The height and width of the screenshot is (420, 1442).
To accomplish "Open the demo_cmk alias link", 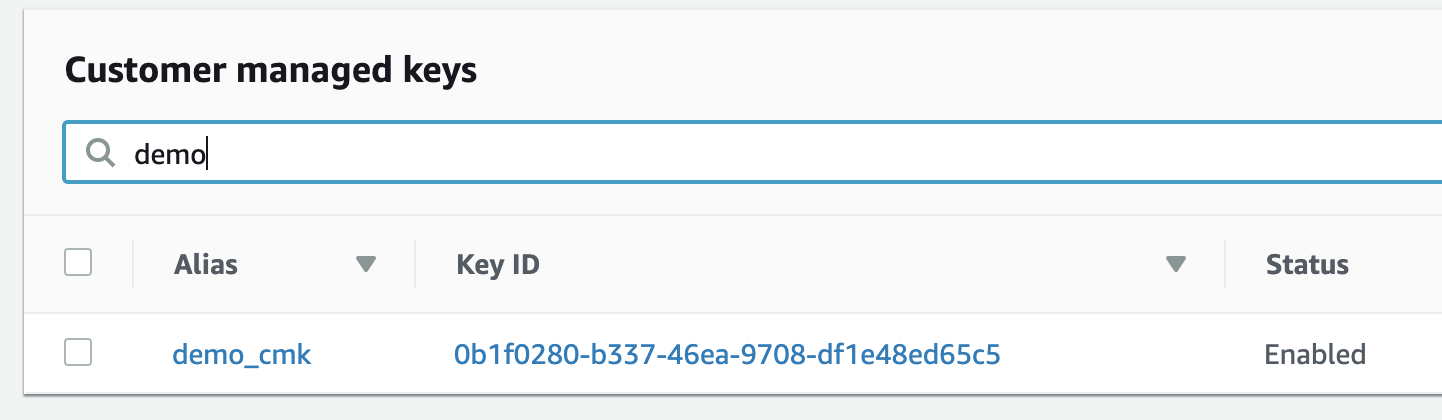I will [242, 354].
